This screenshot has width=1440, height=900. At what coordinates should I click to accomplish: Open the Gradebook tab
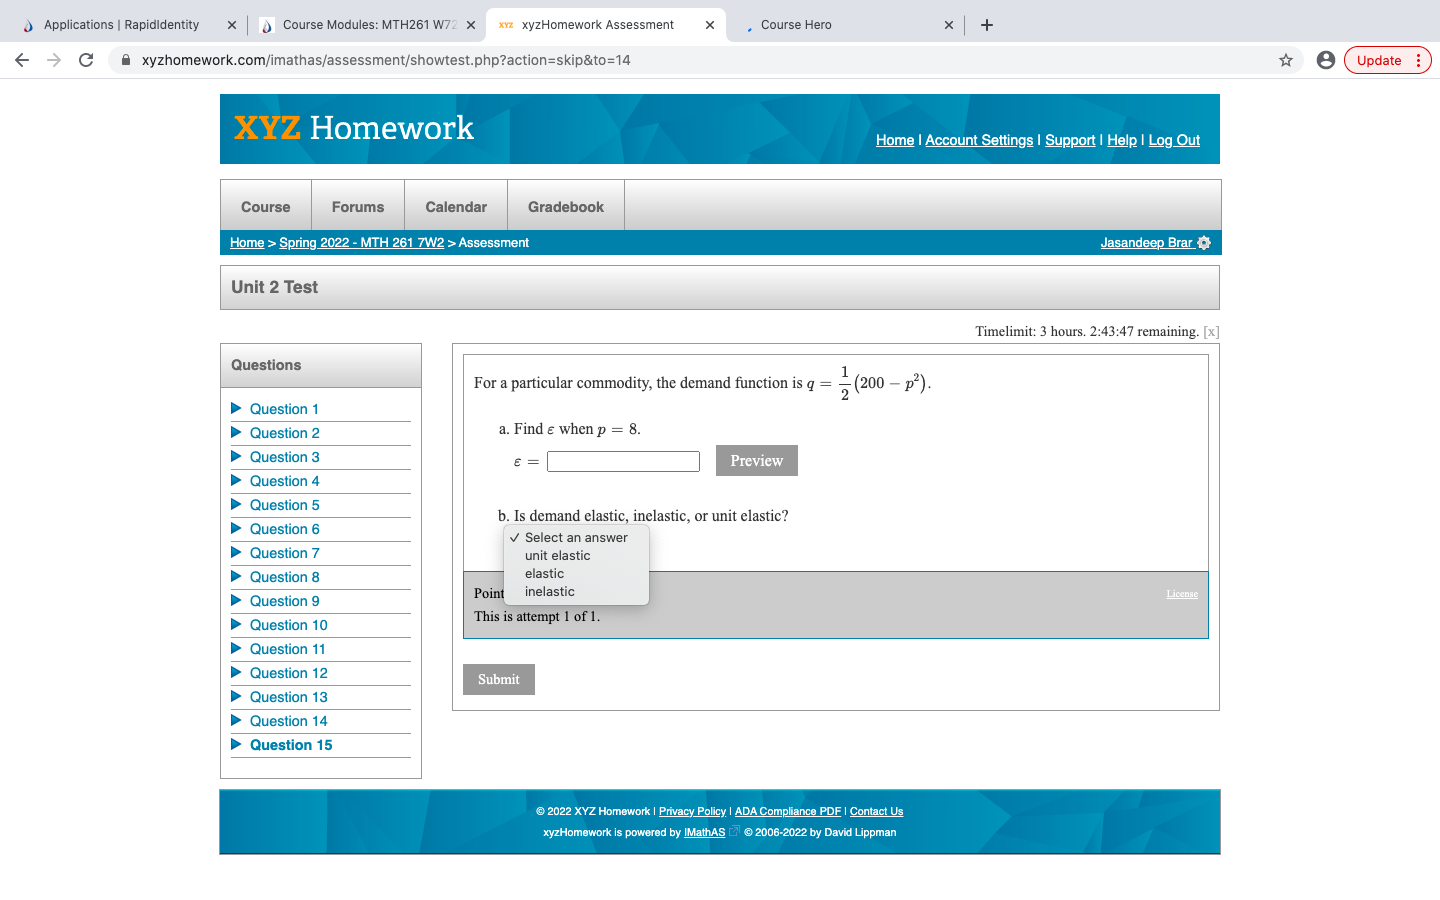pos(565,205)
